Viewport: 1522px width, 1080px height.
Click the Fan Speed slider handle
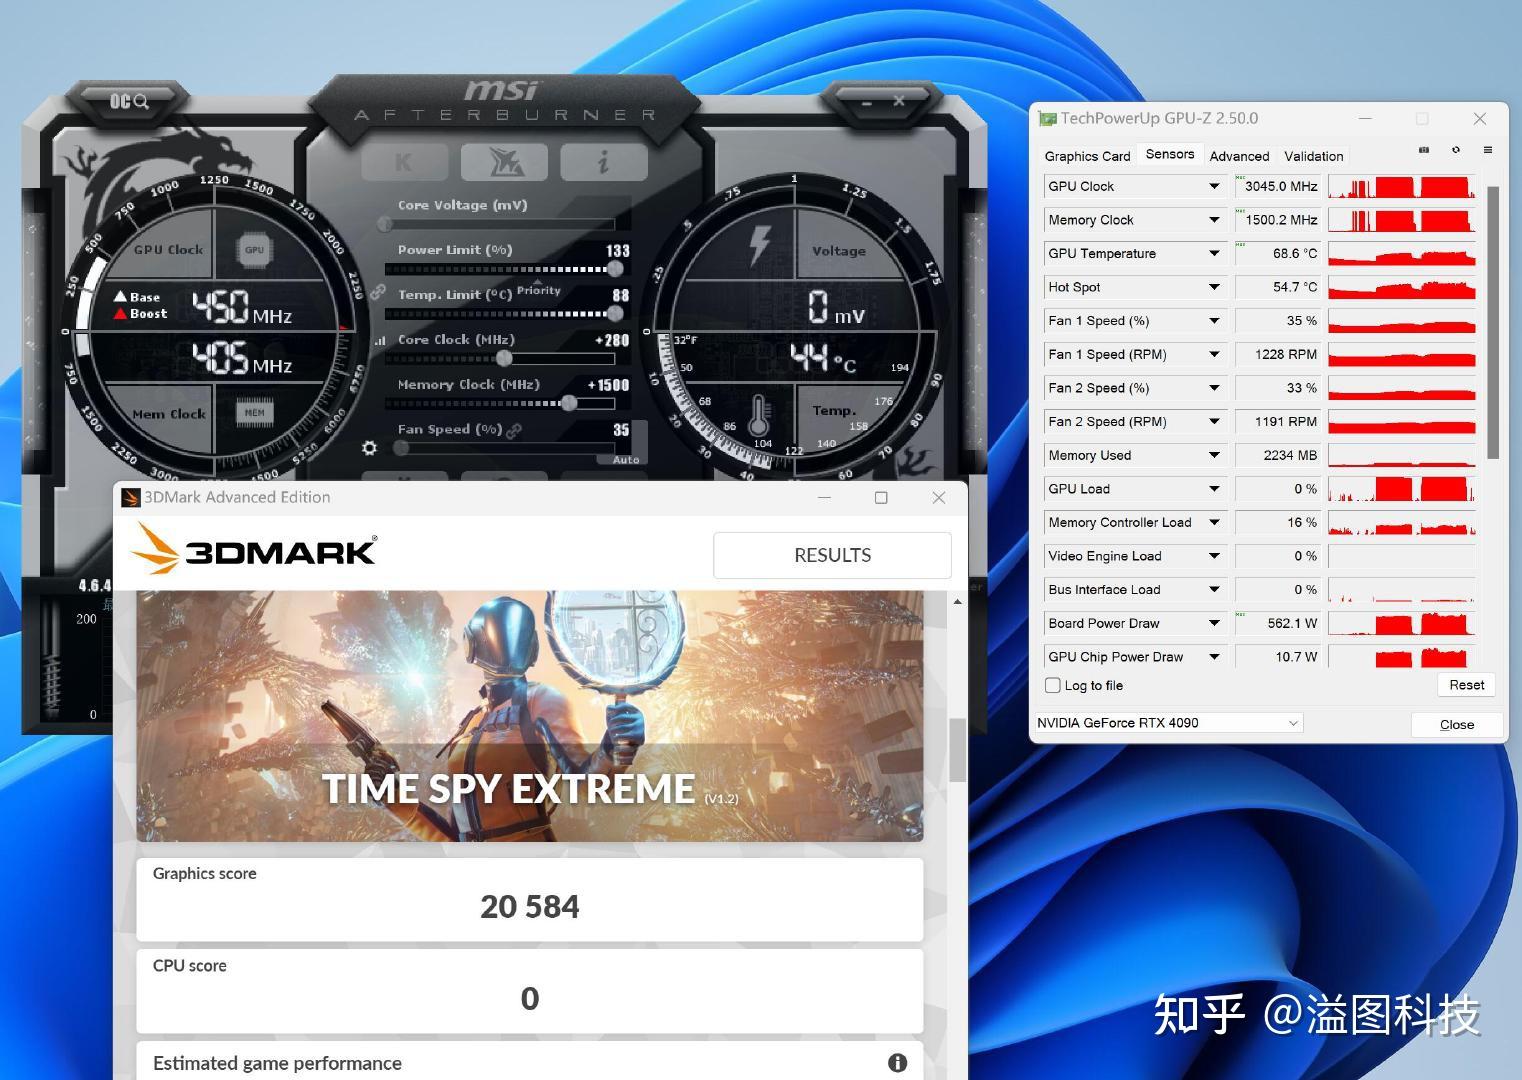click(x=401, y=448)
